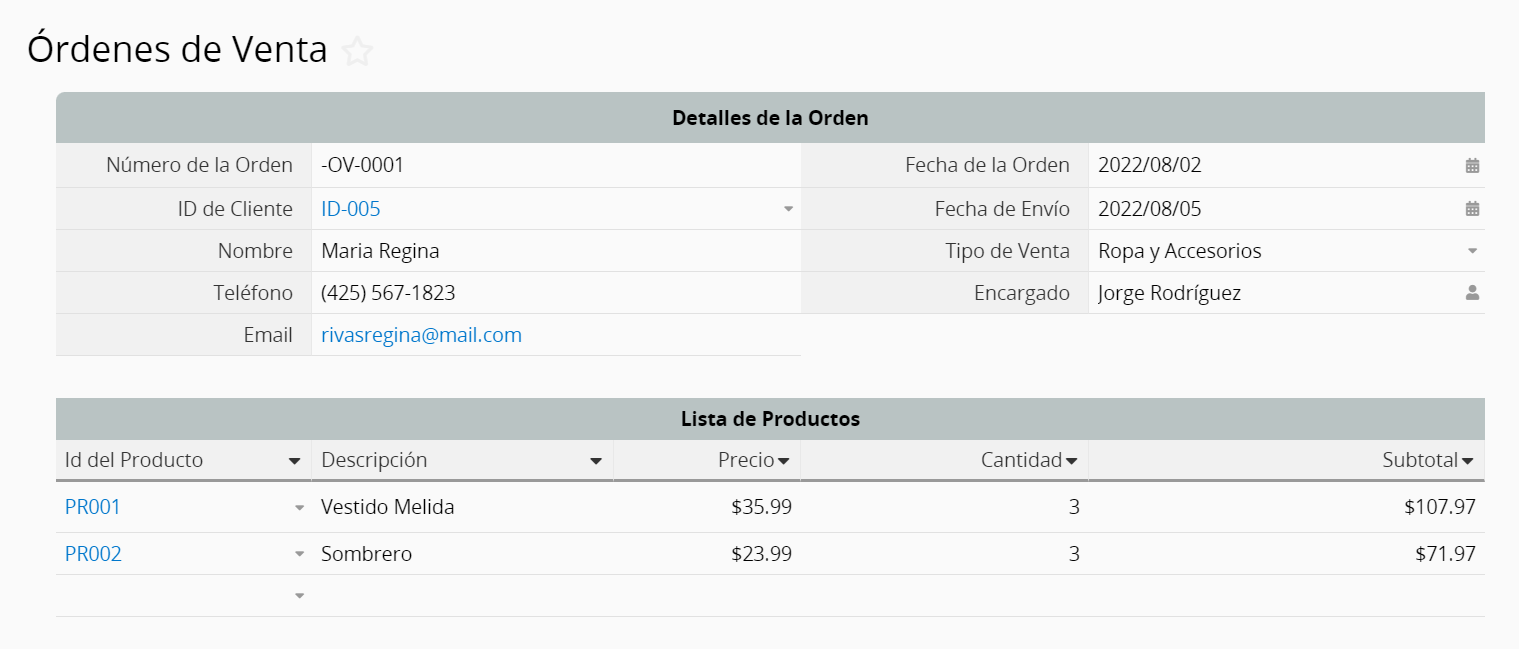Viewport: 1519px width, 649px height.
Task: Open calendar picker for Fecha de Envío
Action: tap(1472, 209)
